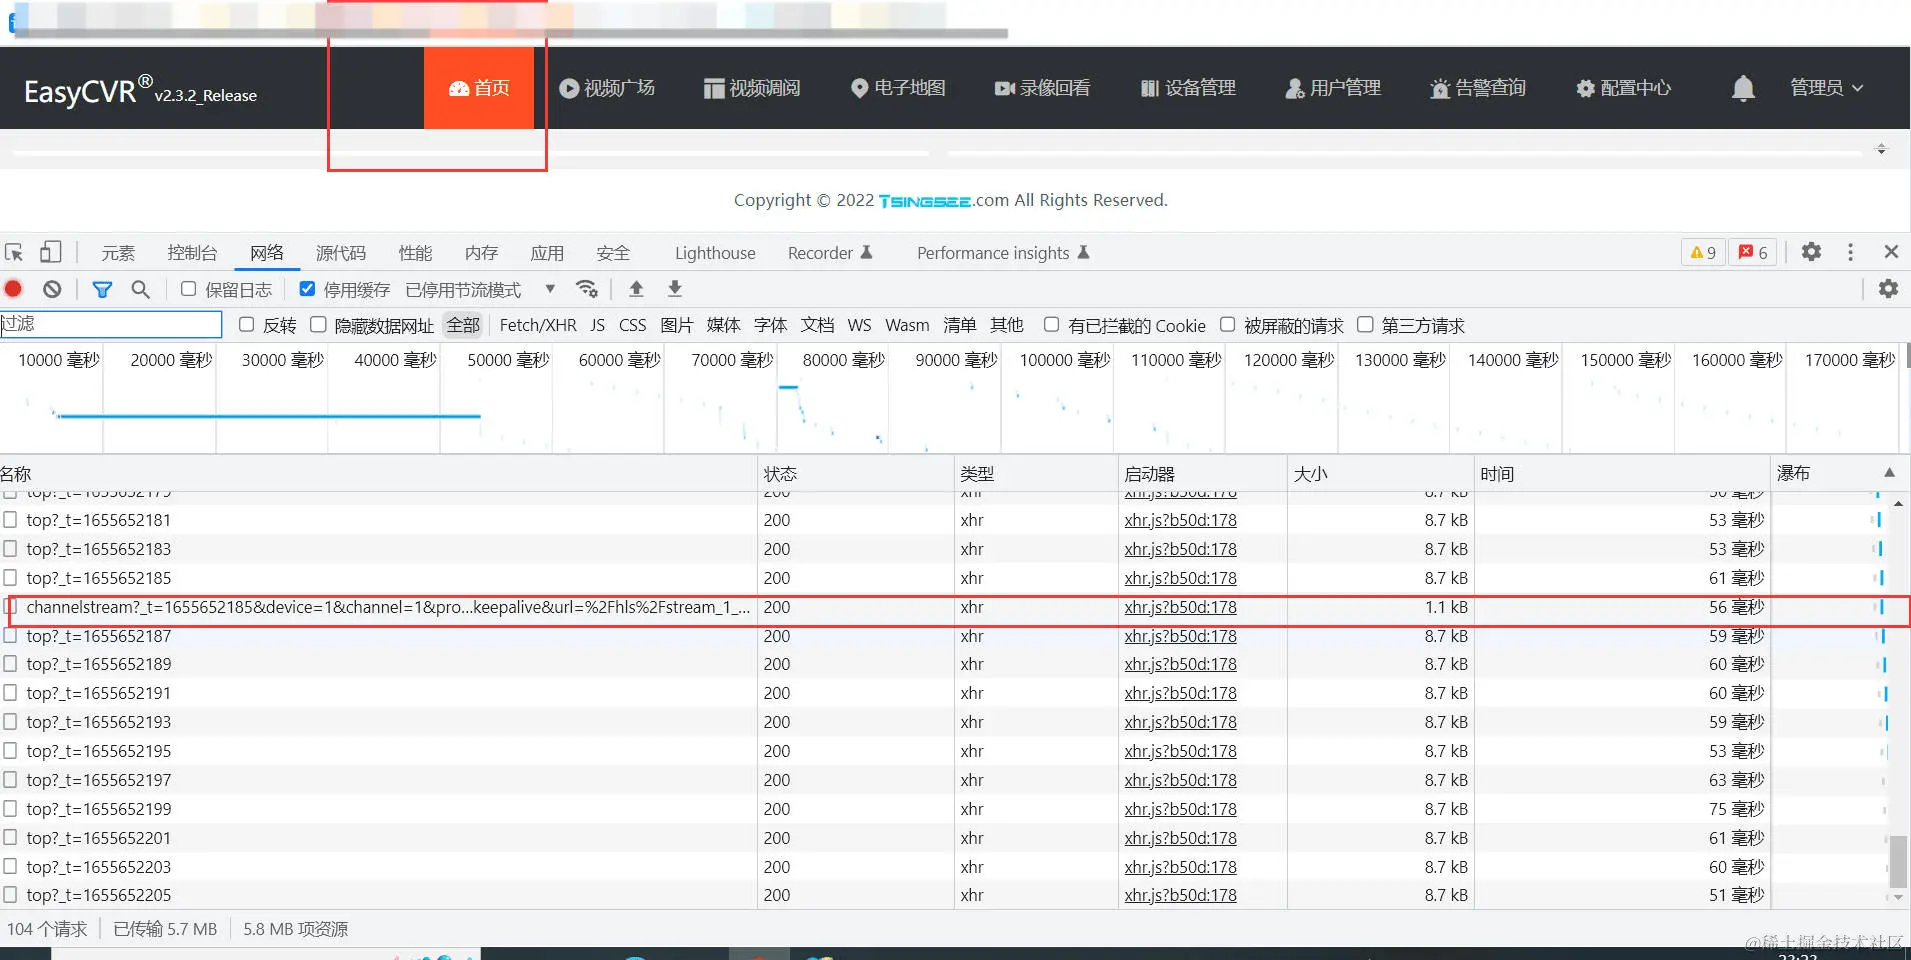Image resolution: width=1911 pixels, height=960 pixels.
Task: Stop recording network log red button
Action: click(x=13, y=289)
